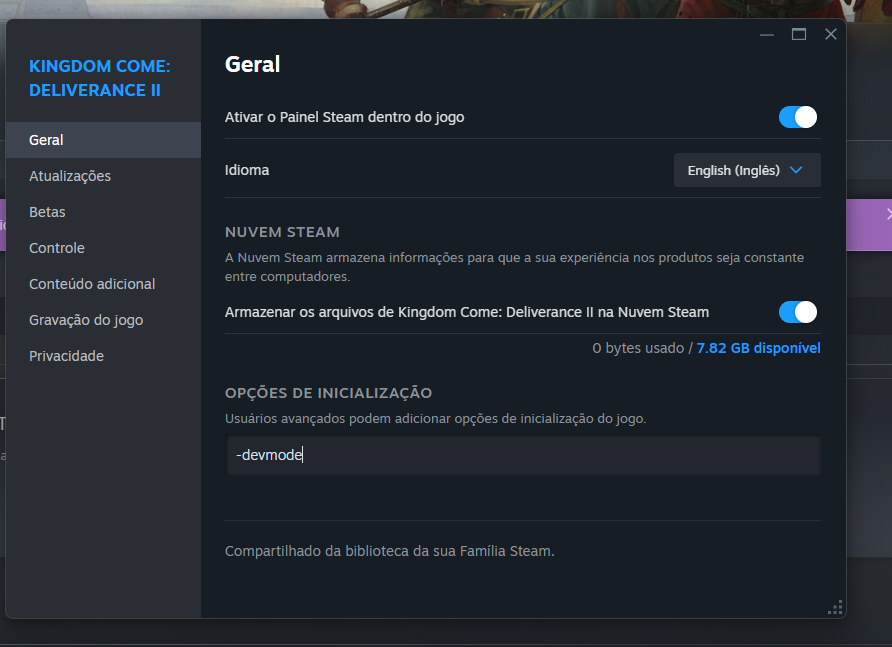Click the Kingdom Come: Deliverance II title
The height and width of the screenshot is (647, 892).
pyautogui.click(x=100, y=78)
